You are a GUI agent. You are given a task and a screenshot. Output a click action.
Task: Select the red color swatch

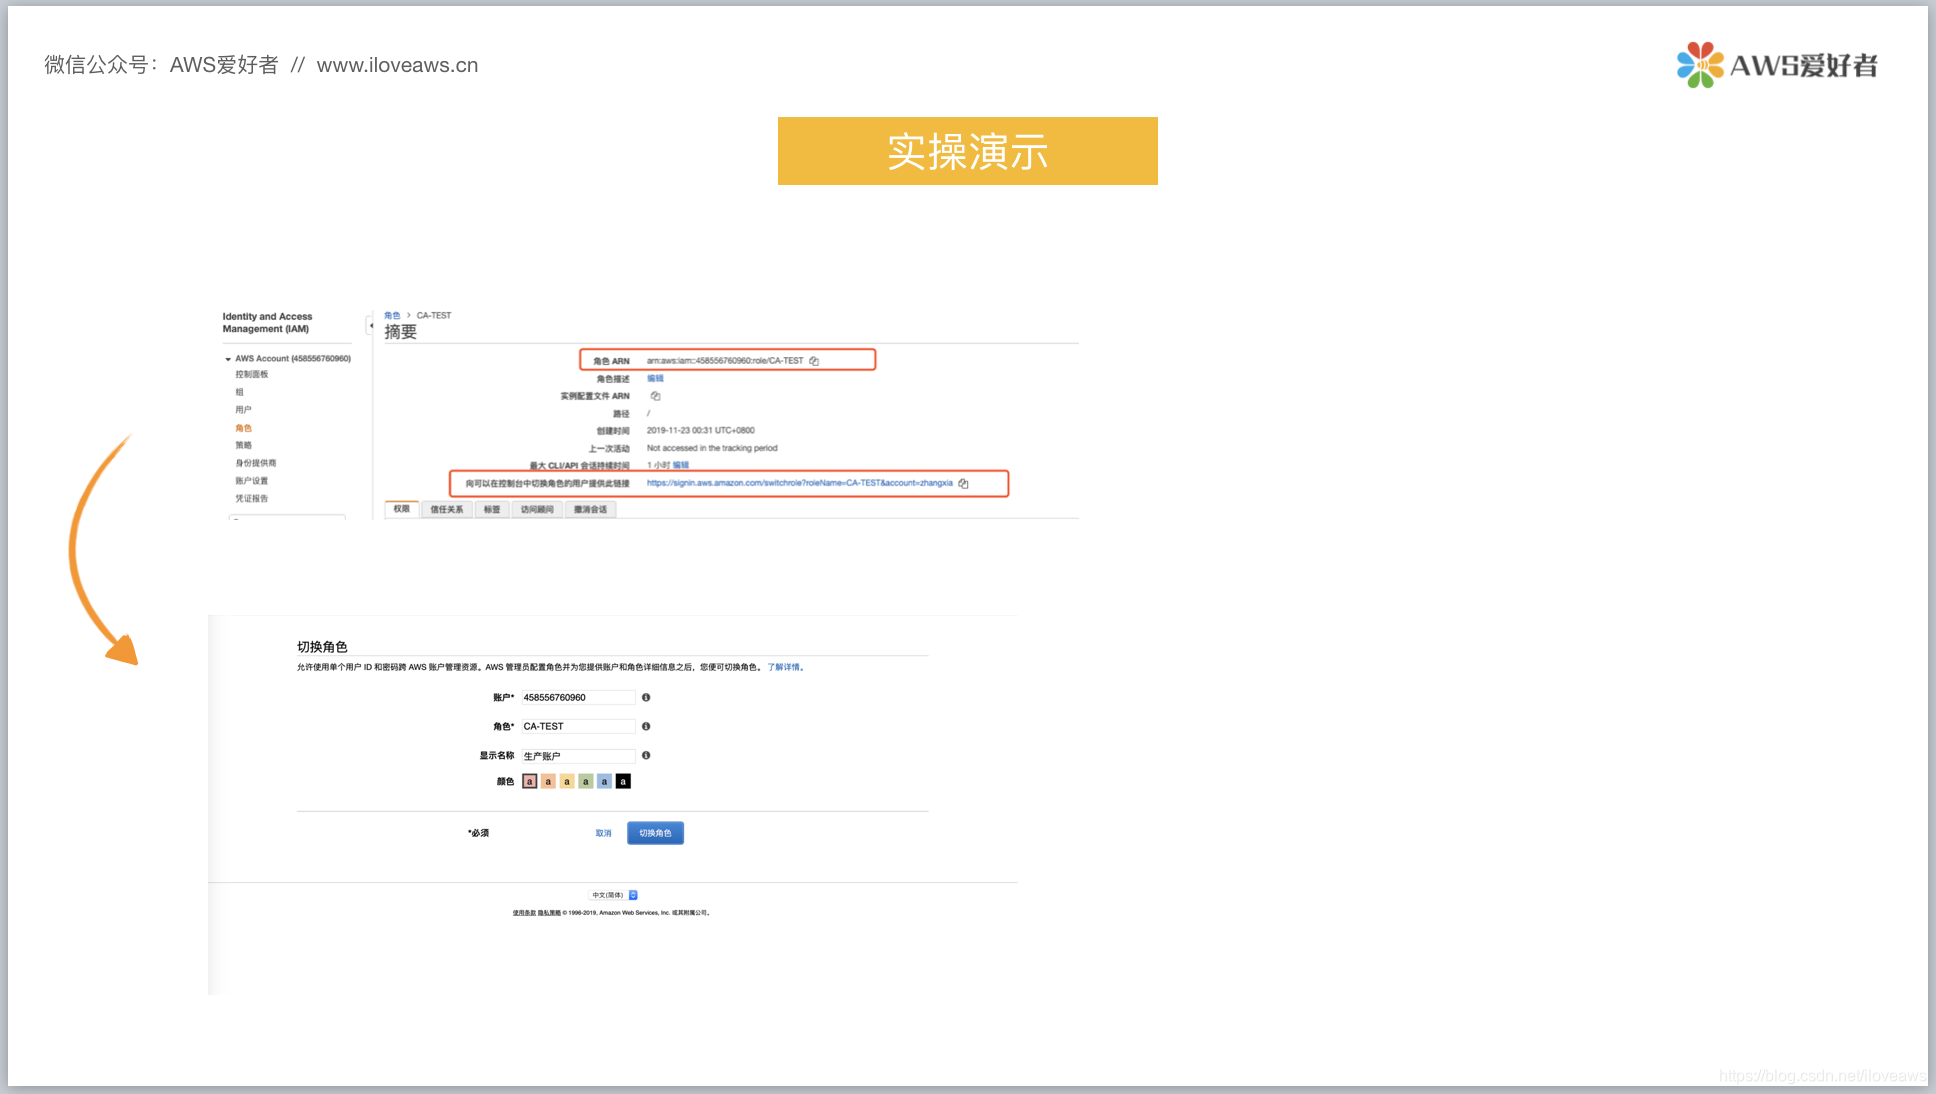pos(530,781)
